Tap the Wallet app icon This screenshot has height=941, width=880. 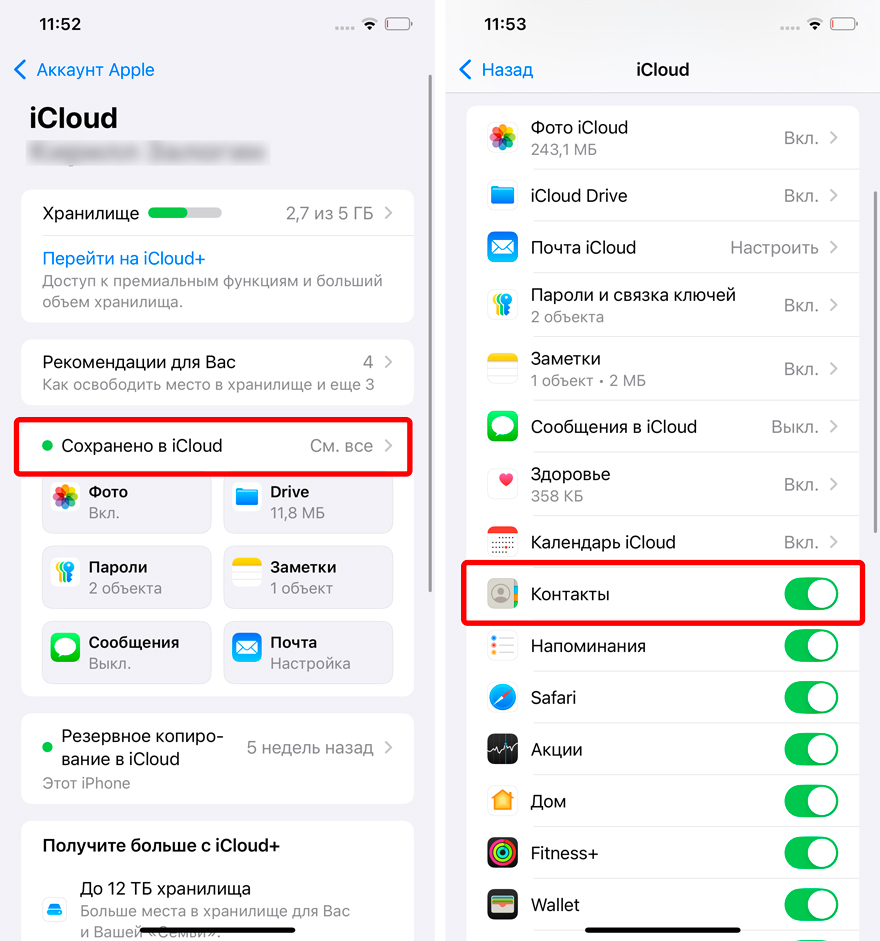point(502,904)
